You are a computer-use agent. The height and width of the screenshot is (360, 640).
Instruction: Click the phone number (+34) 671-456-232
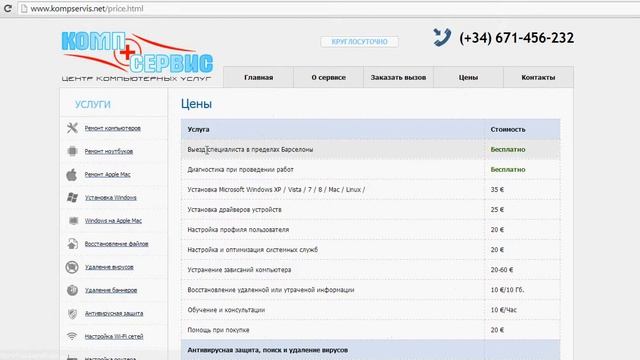coord(516,38)
